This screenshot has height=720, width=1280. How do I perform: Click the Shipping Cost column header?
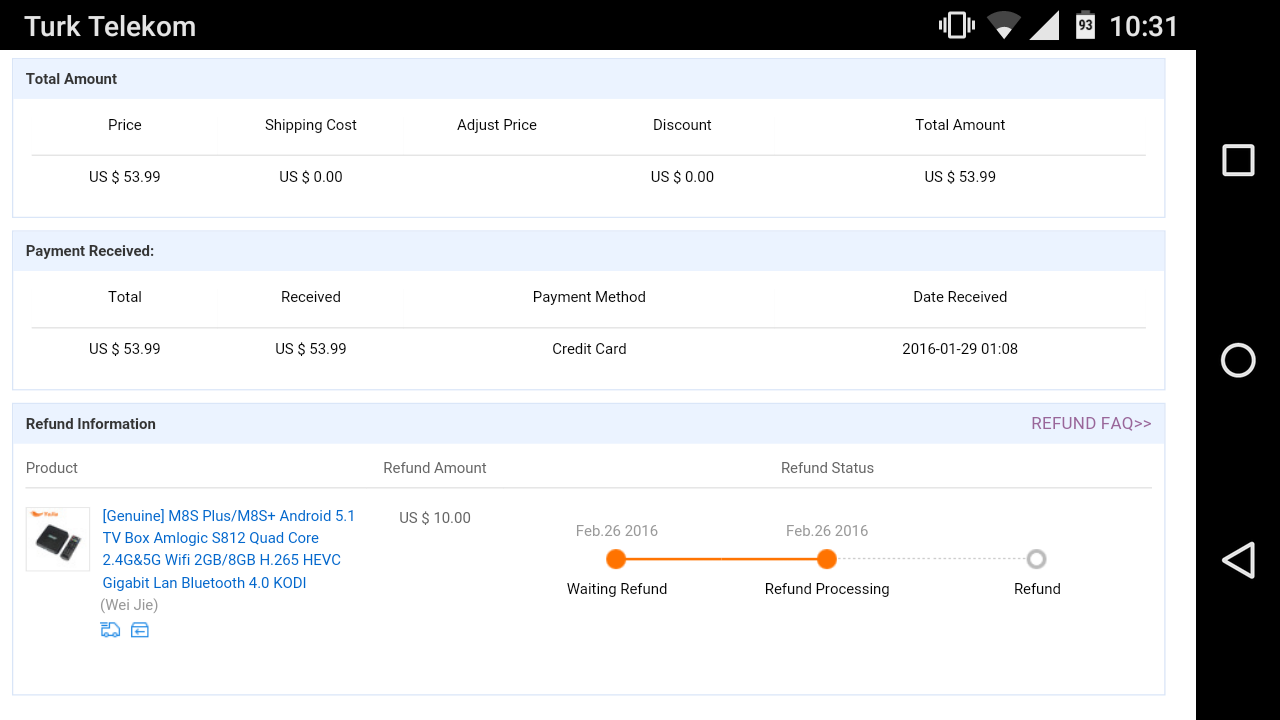click(311, 125)
